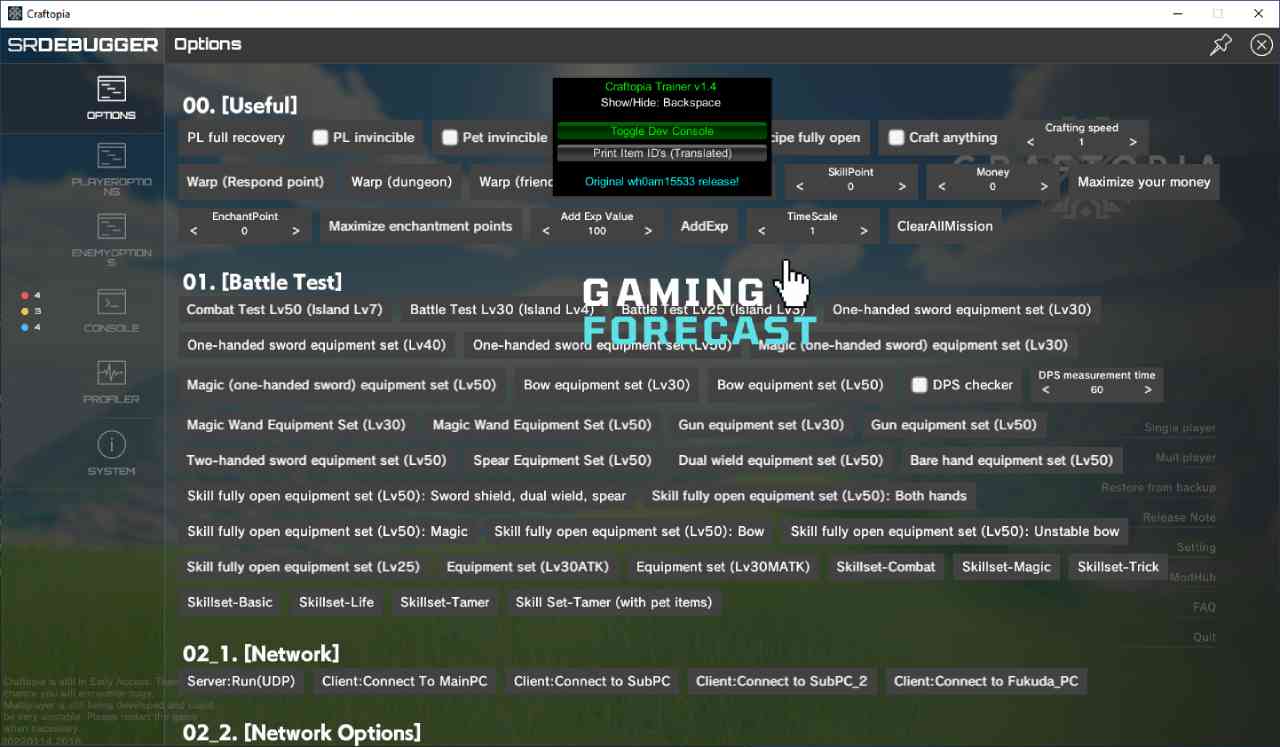Decrease Add Exp Value
The width and height of the screenshot is (1280, 747).
[546, 231]
